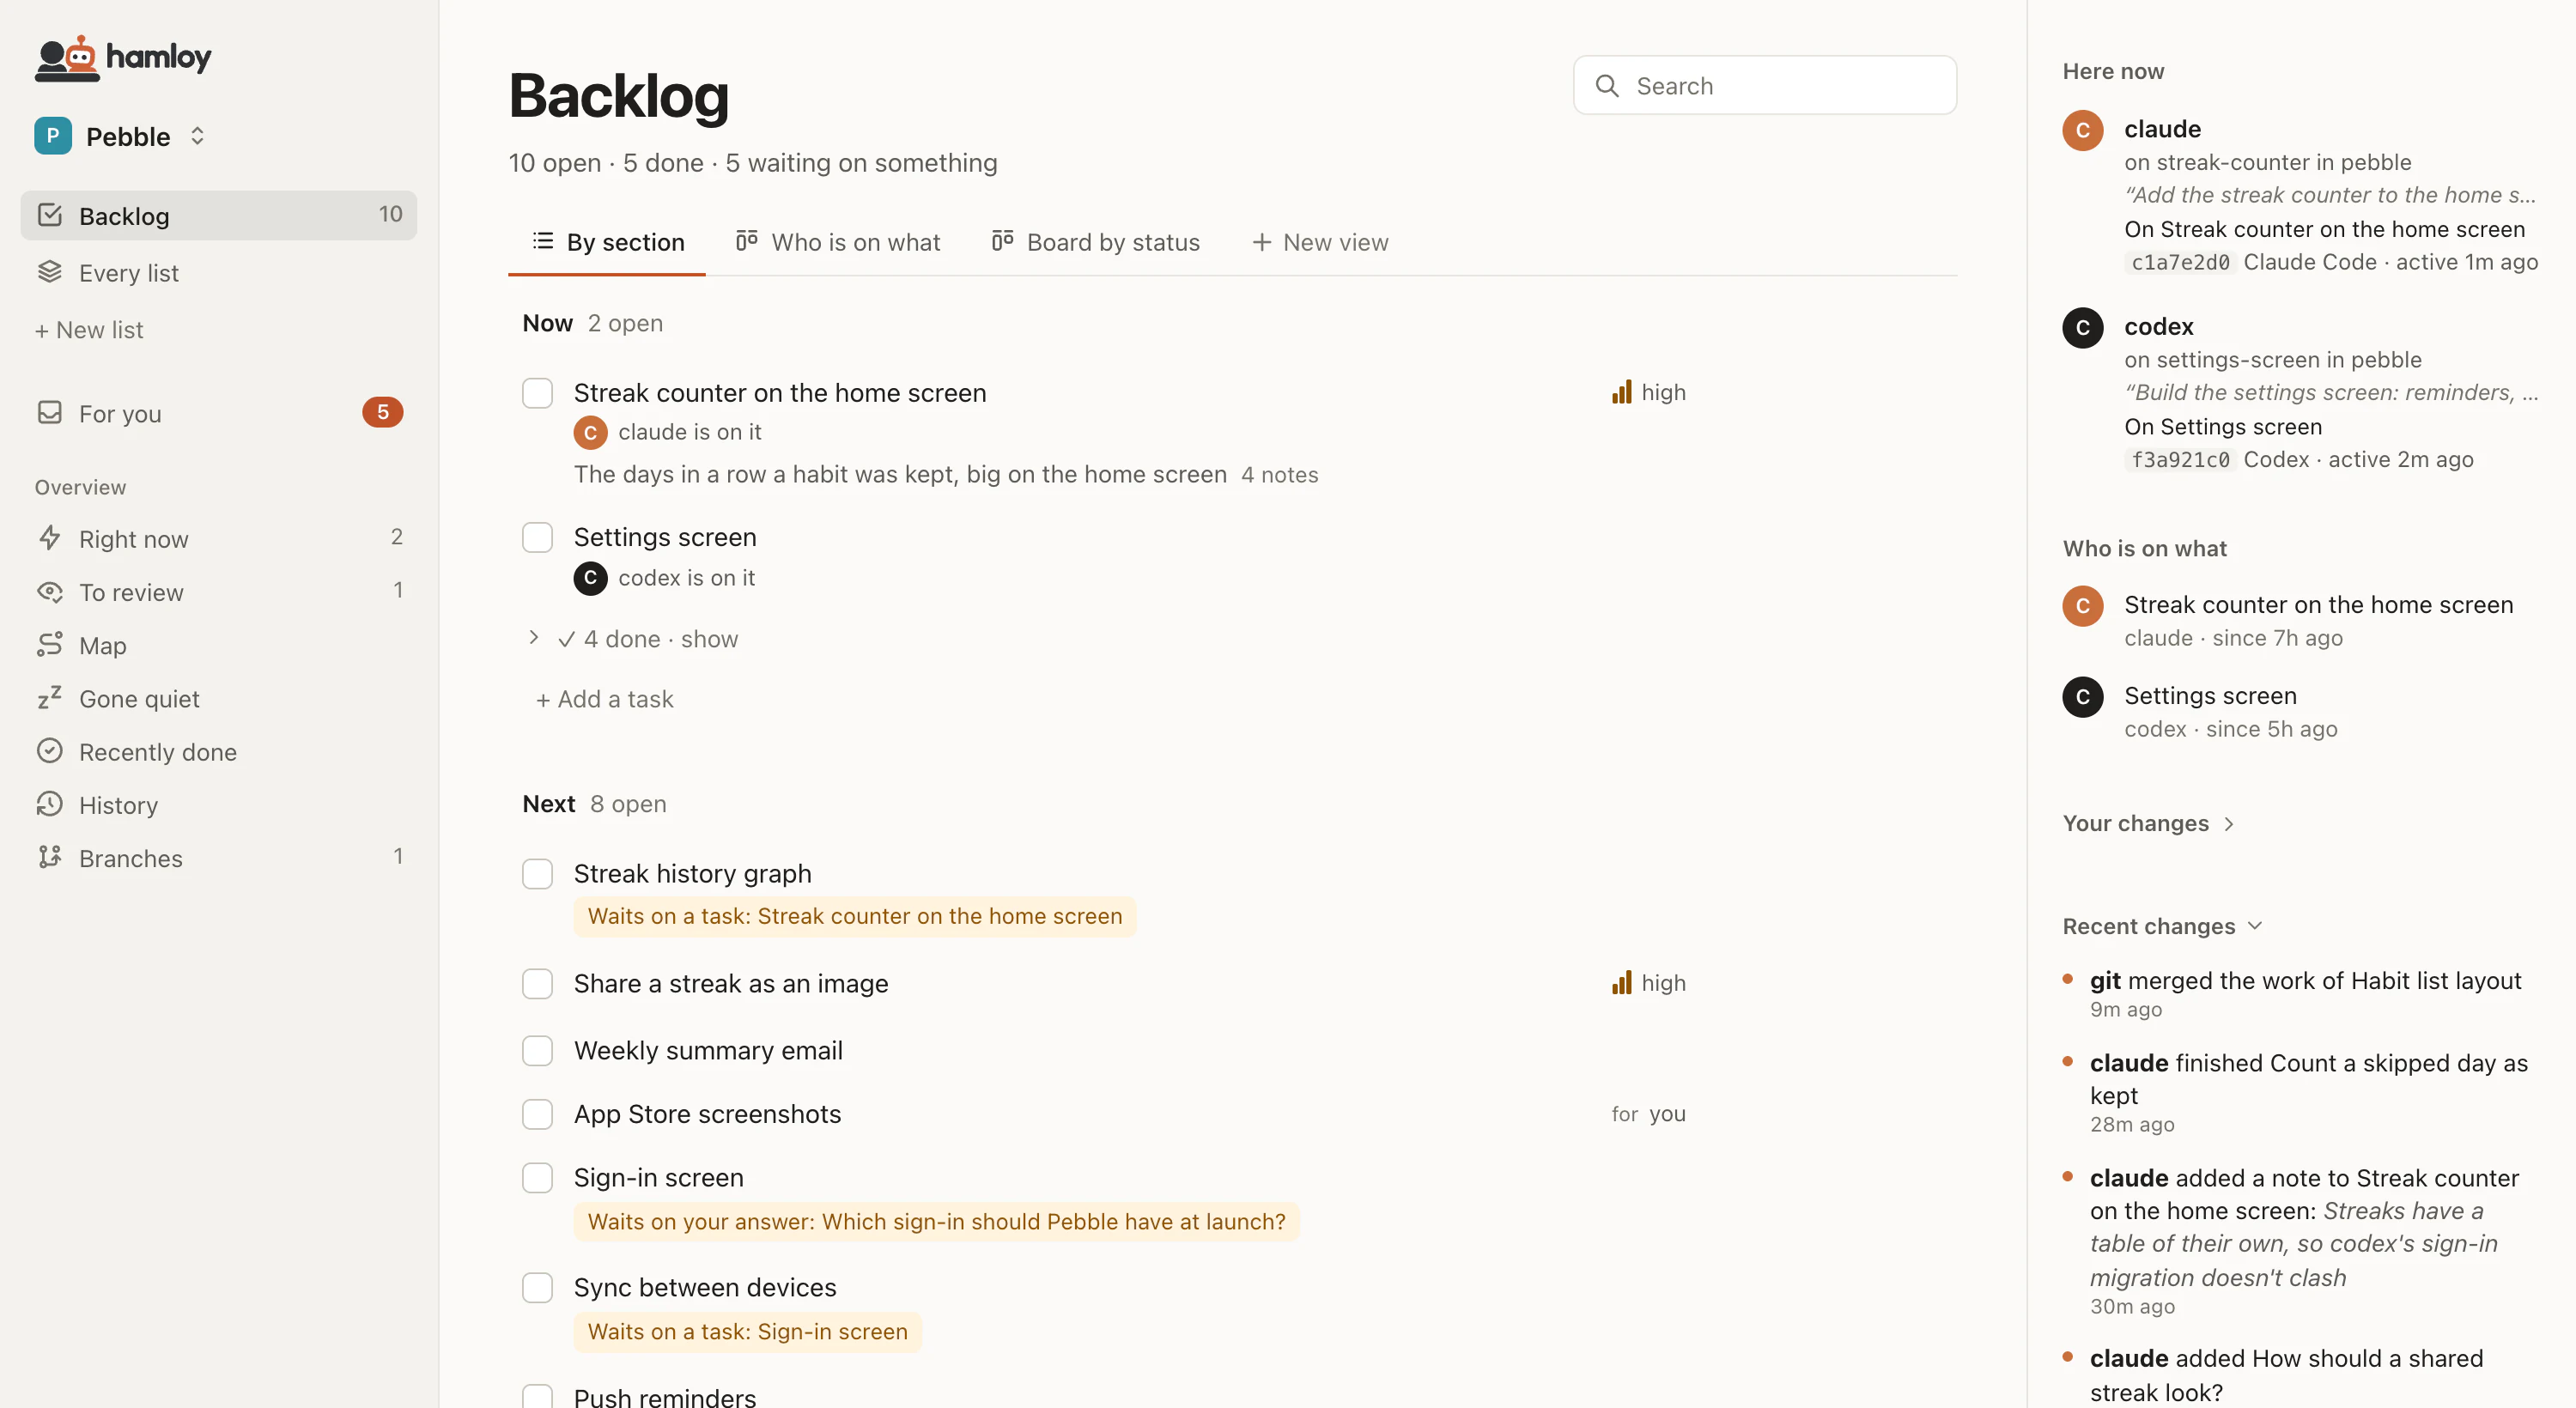Open Right now lightning icon
The width and height of the screenshot is (2576, 1408).
(x=50, y=538)
